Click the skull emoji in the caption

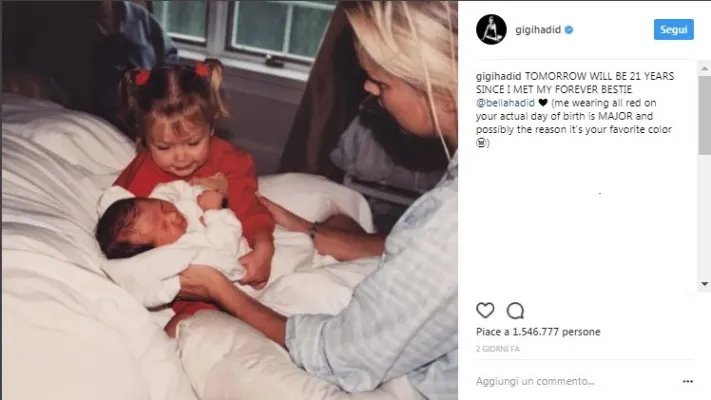[x=481, y=143]
